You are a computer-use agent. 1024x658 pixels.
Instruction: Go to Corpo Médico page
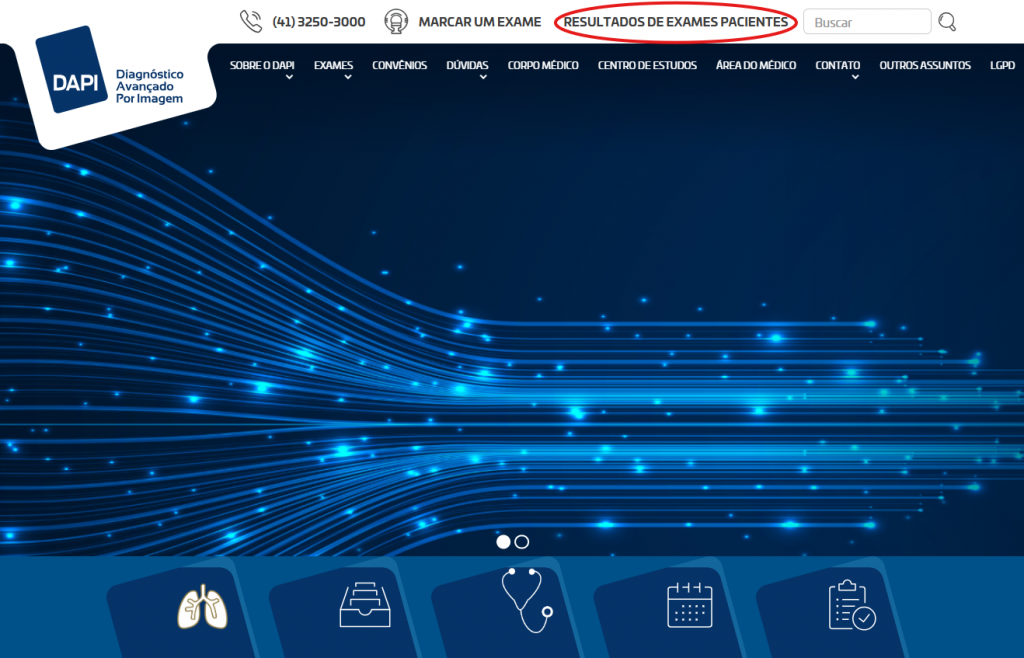point(543,66)
